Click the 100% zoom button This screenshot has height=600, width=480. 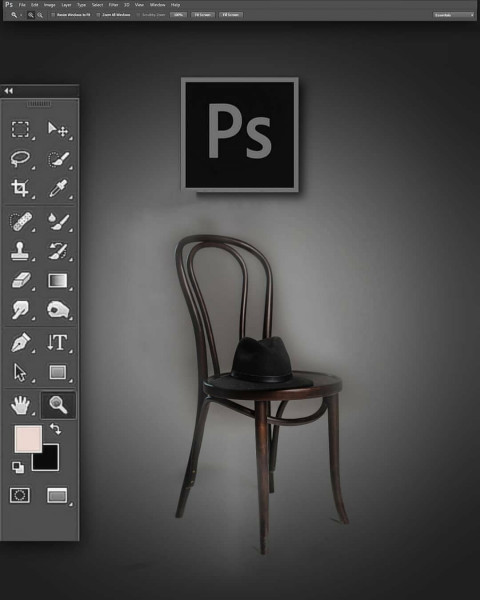(178, 15)
